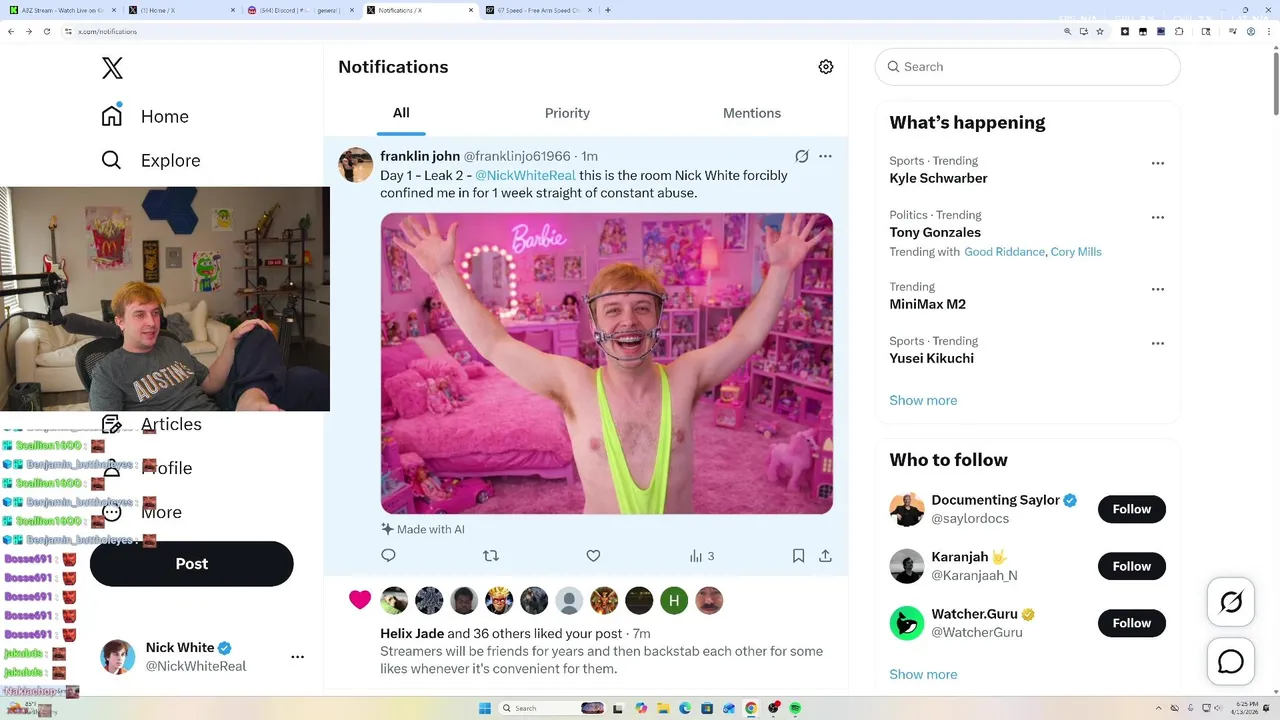Click the Made with AI label

423,529
